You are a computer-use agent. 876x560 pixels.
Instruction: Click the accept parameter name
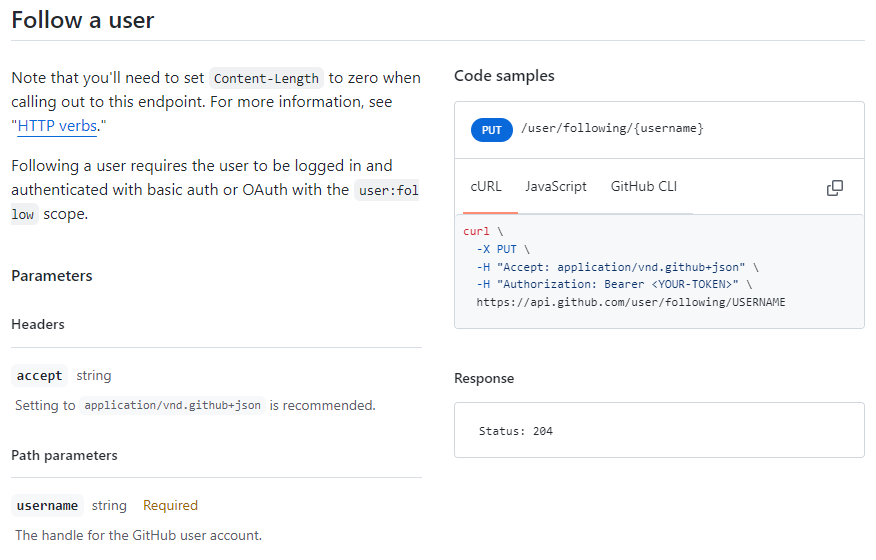coord(39,376)
